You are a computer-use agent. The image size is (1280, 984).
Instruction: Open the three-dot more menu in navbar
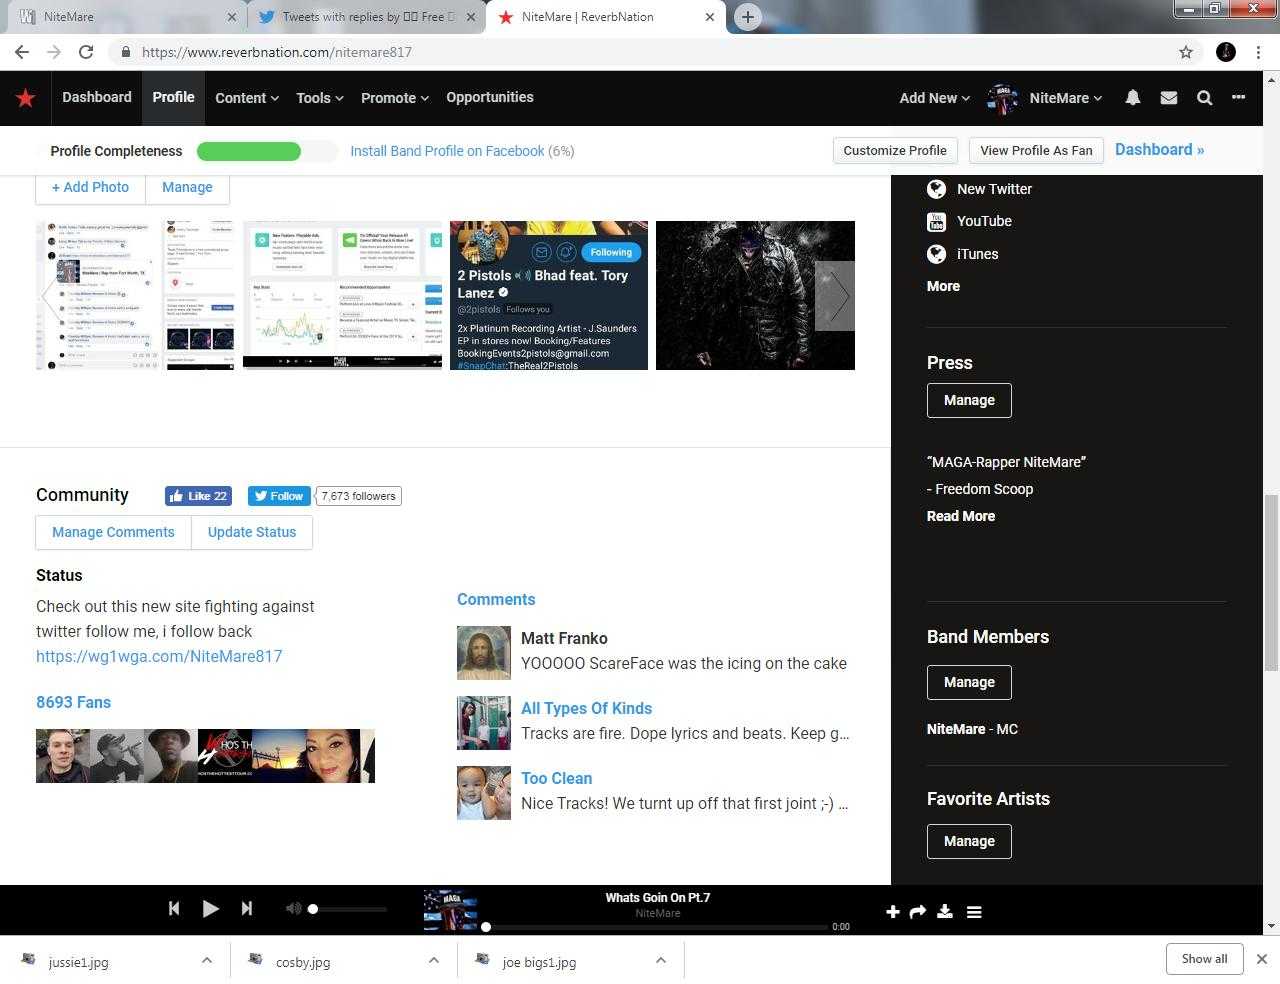click(1238, 97)
